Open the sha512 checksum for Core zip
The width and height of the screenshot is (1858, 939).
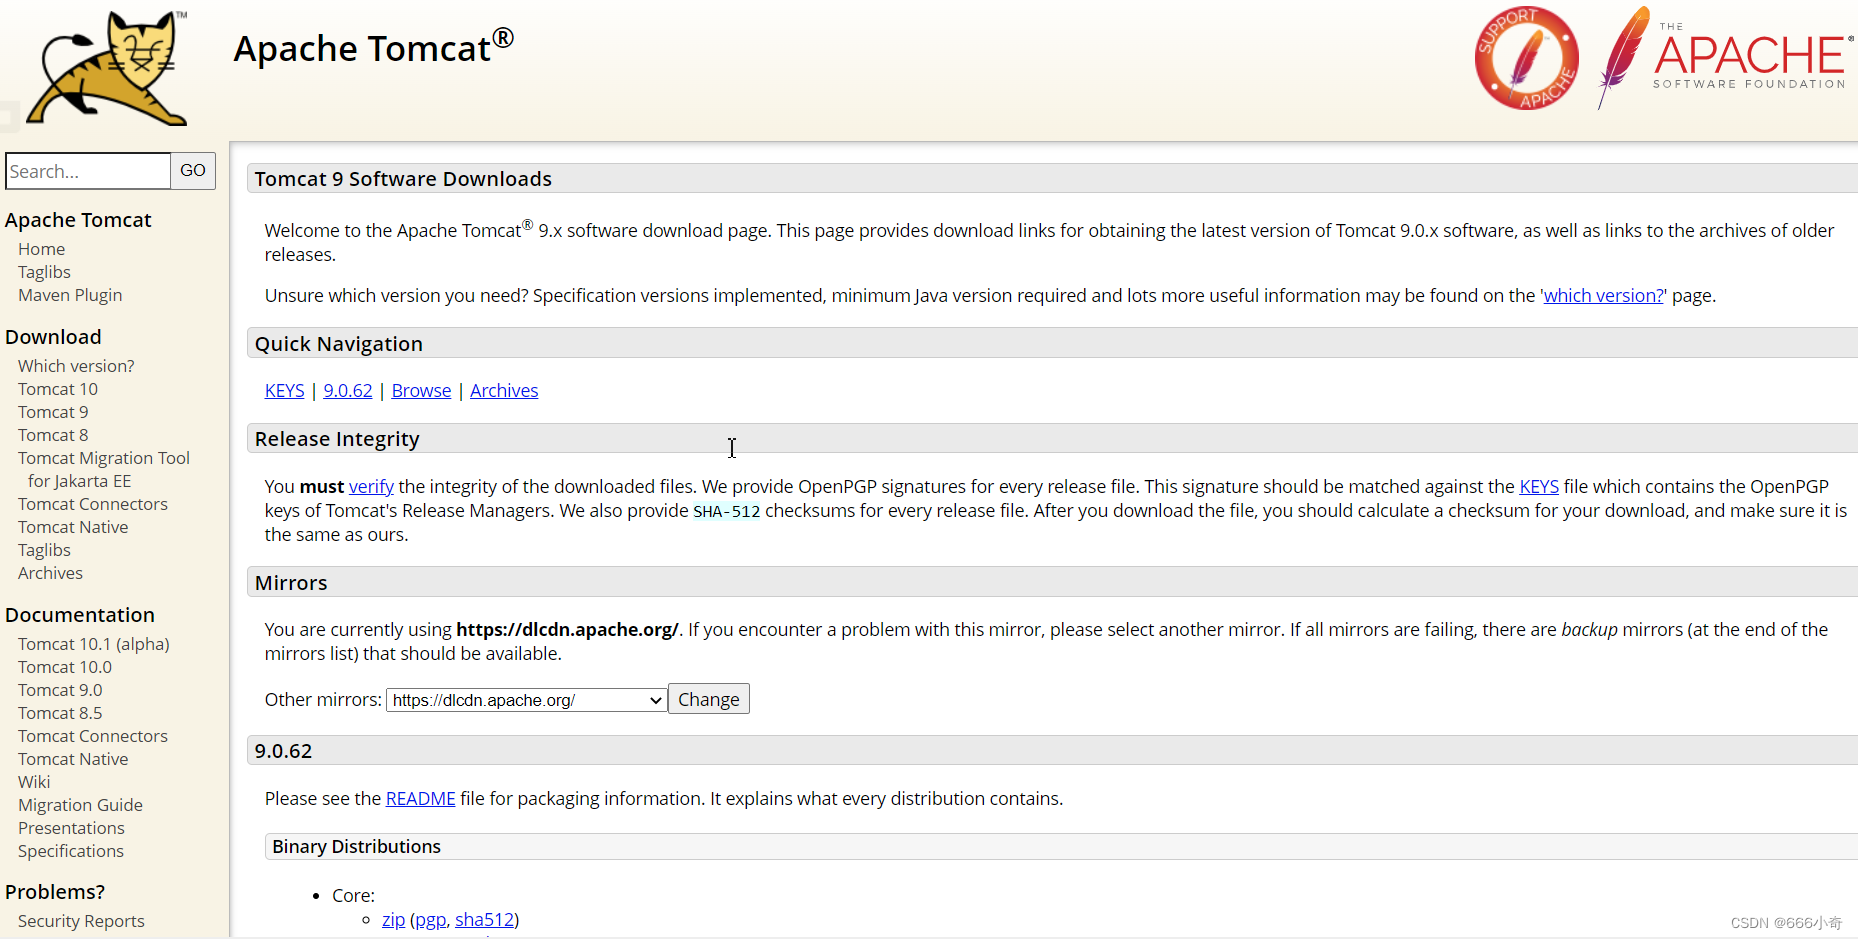[484, 920]
